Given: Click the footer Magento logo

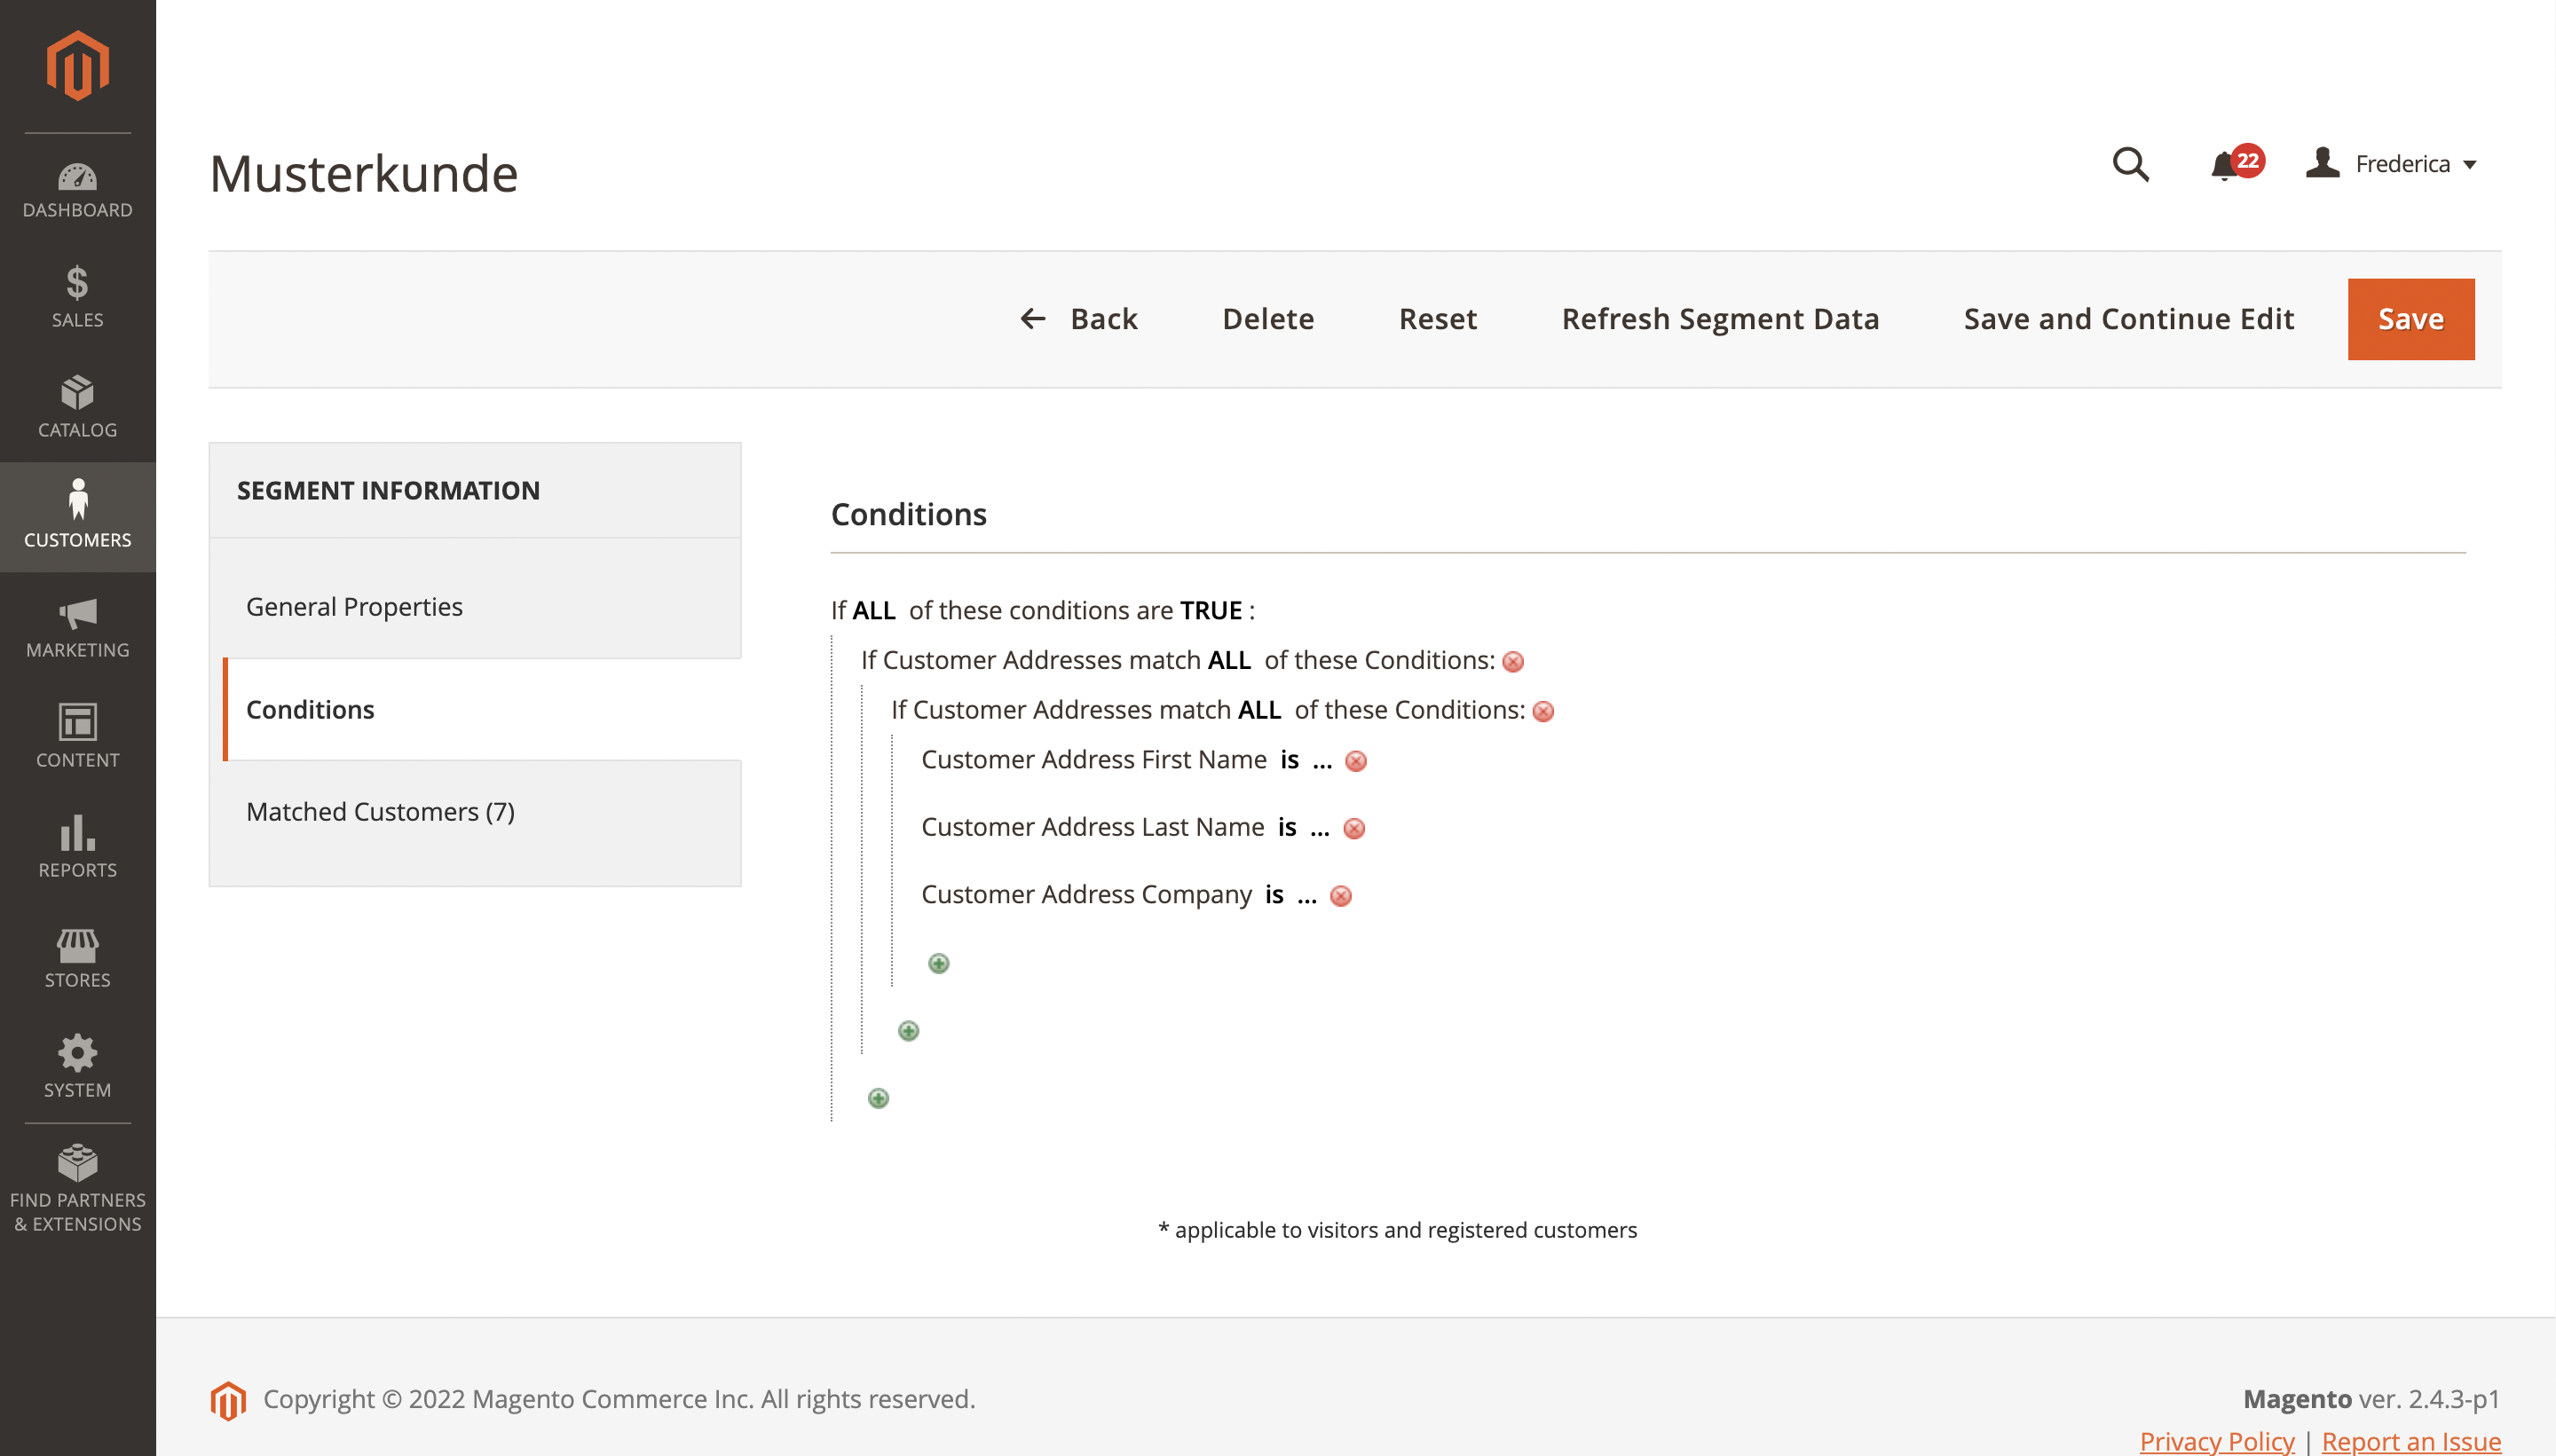Looking at the screenshot, I should [x=228, y=1400].
